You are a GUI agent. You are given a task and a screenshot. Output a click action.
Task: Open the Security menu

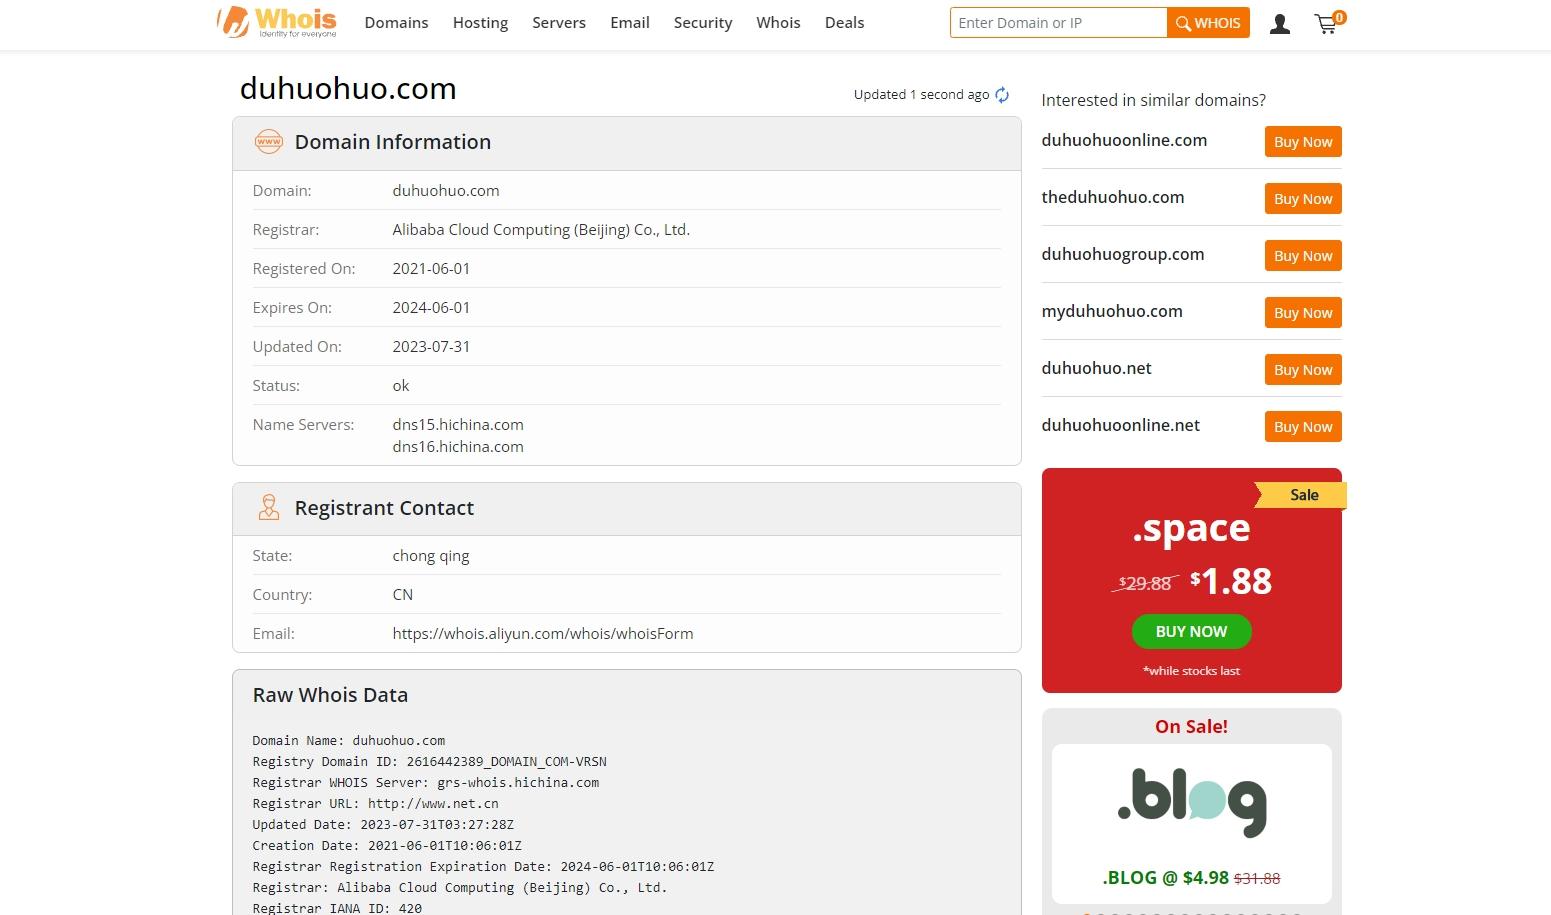pos(703,23)
